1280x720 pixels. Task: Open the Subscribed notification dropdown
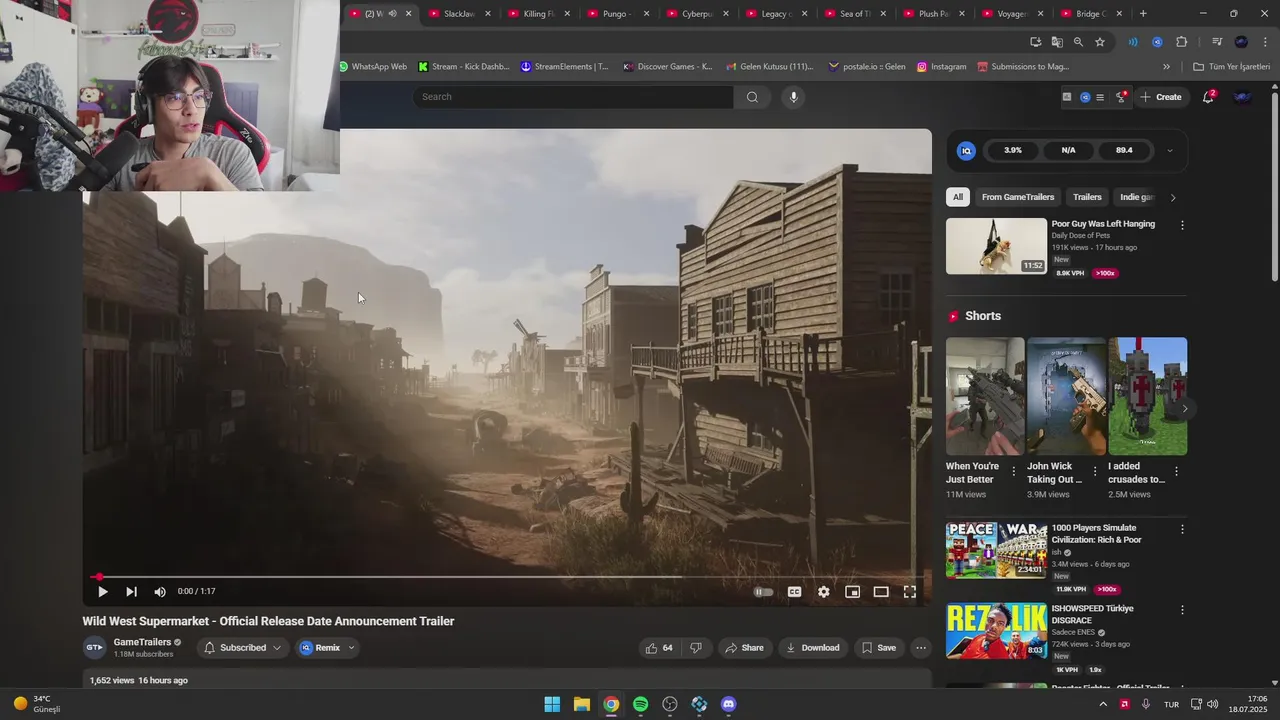tap(243, 648)
